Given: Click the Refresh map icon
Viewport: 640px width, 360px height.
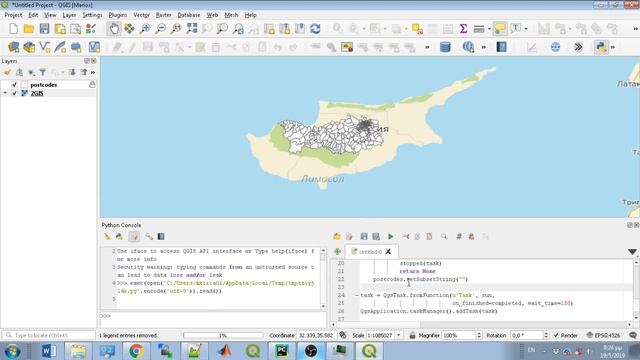Looking at the screenshot, I should (315, 29).
